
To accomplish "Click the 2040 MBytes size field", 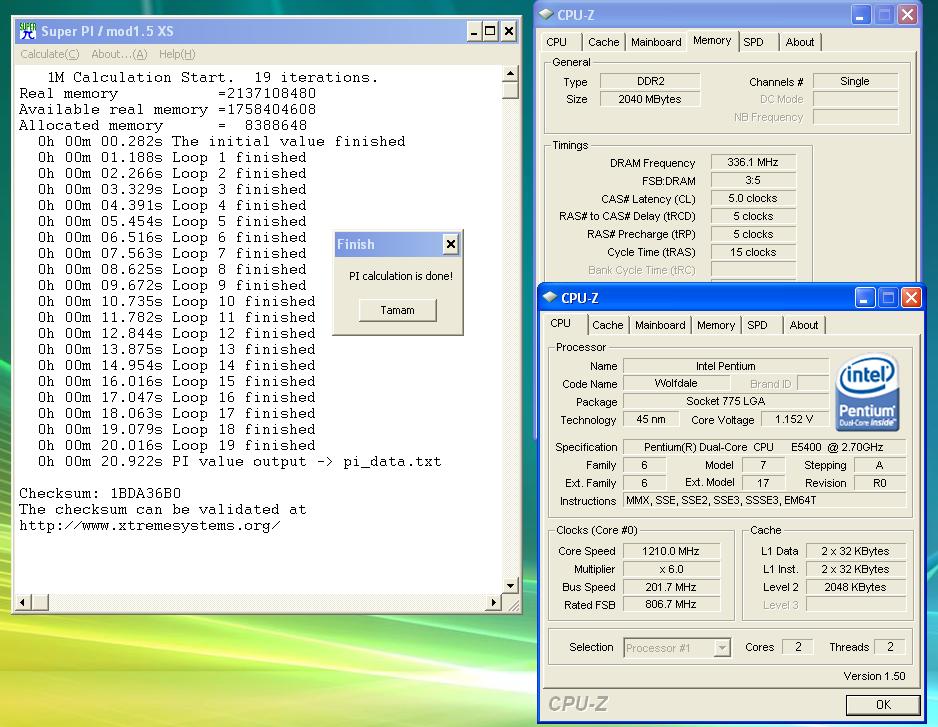I will [650, 99].
